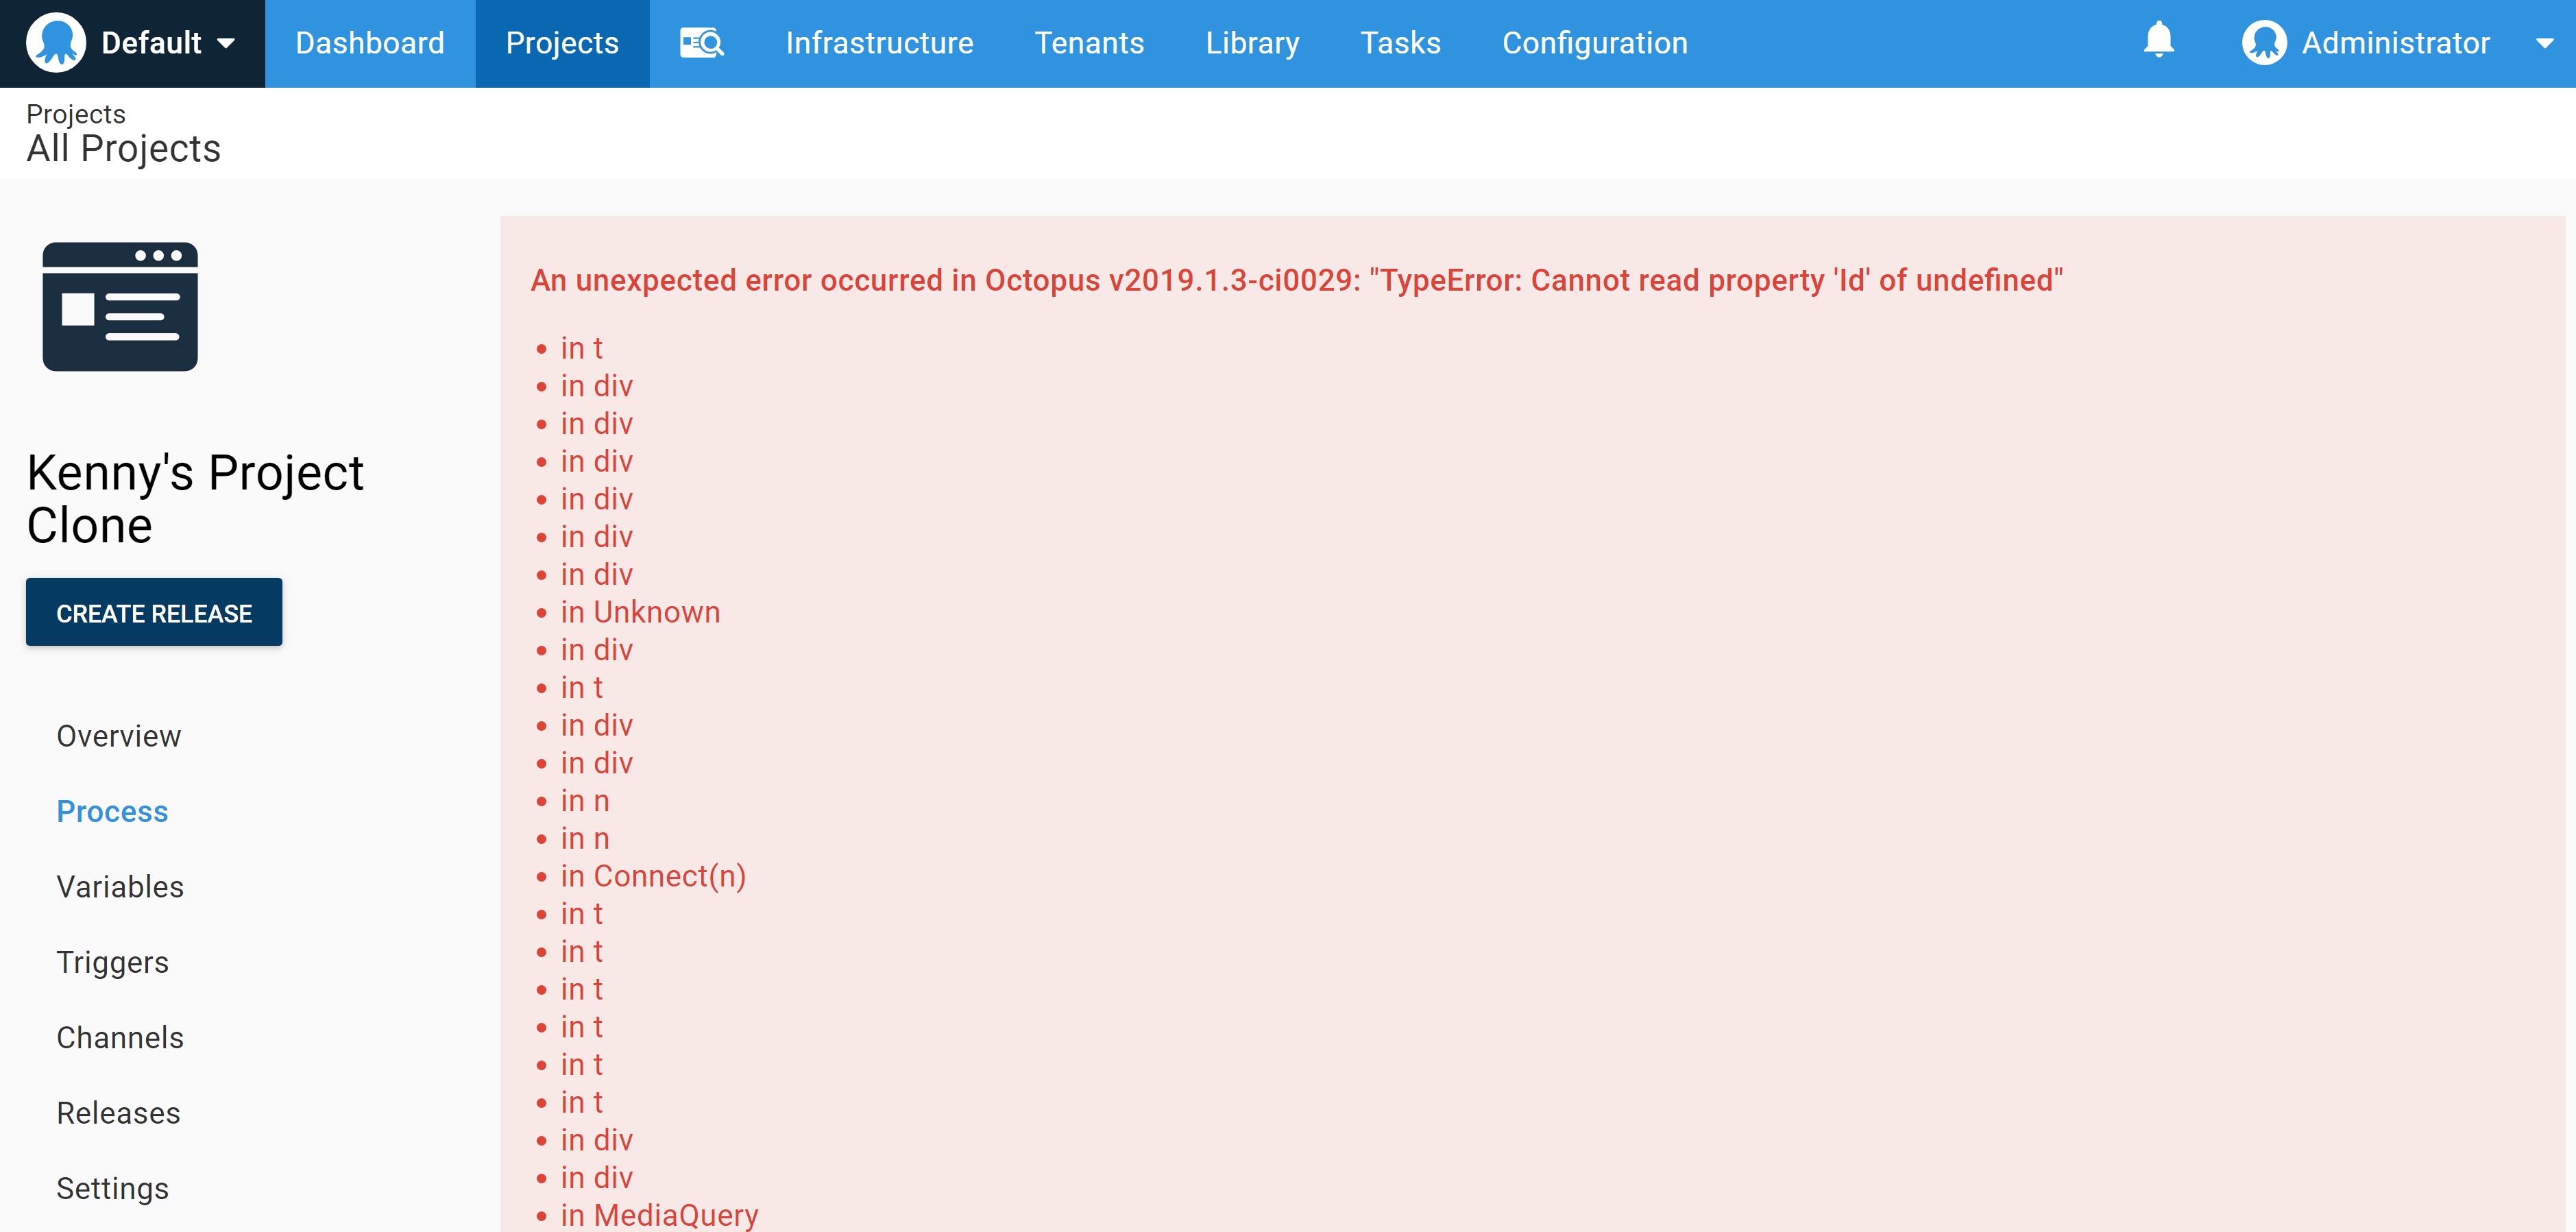Click the Administrator avatar icon

2264,43
